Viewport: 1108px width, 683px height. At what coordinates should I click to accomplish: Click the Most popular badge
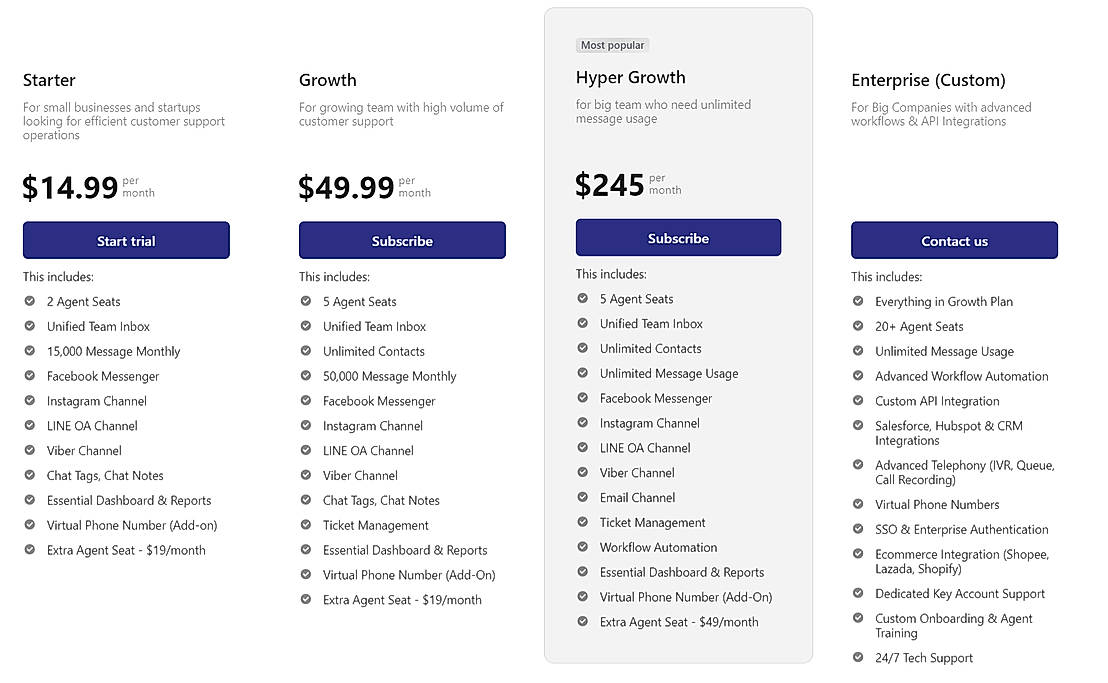pos(613,45)
